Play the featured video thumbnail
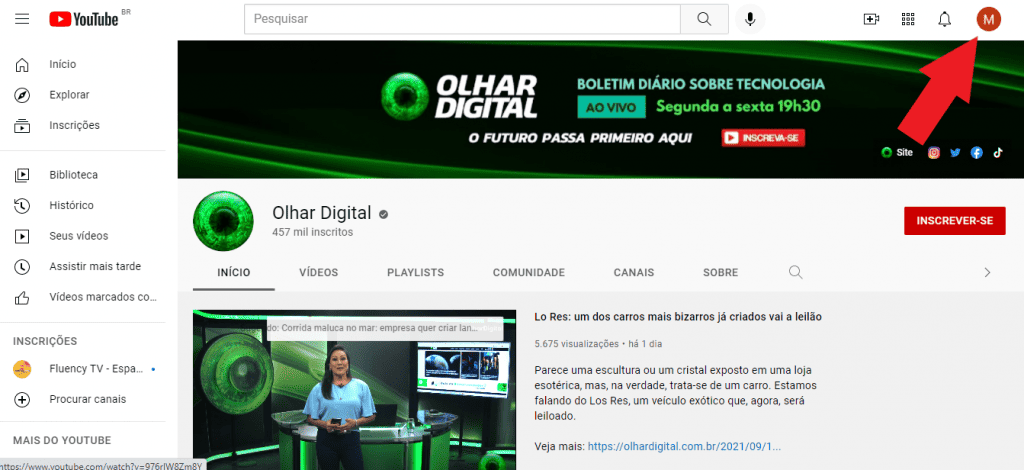The width and height of the screenshot is (1024, 470). 355,390
